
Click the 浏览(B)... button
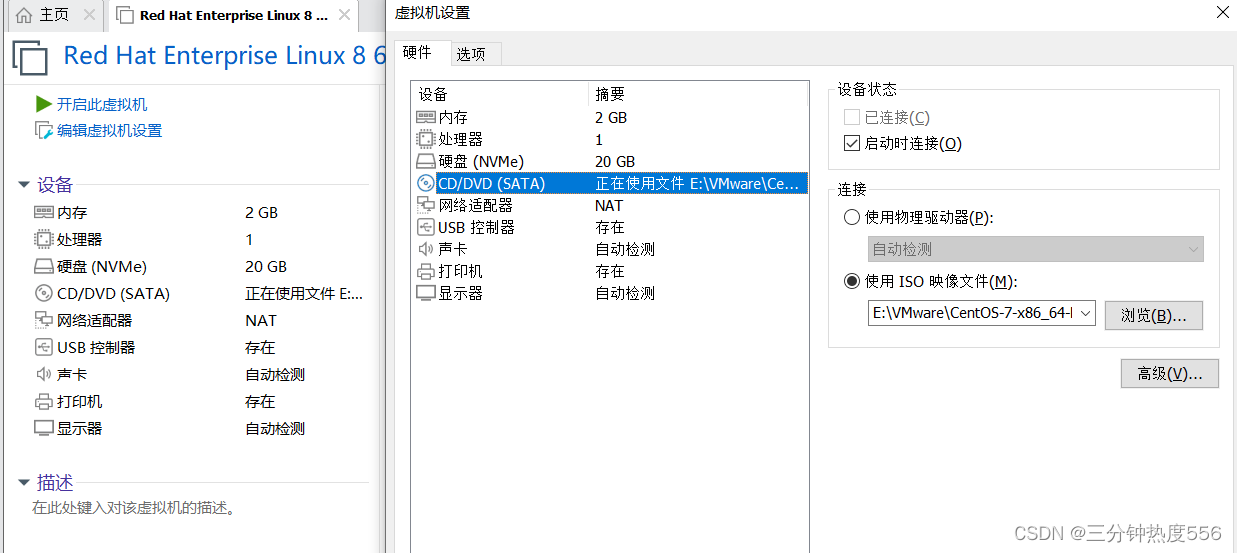[1153, 315]
